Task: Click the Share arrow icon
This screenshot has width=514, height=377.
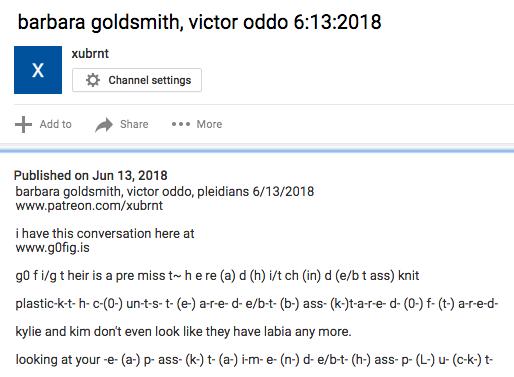Action: click(104, 125)
